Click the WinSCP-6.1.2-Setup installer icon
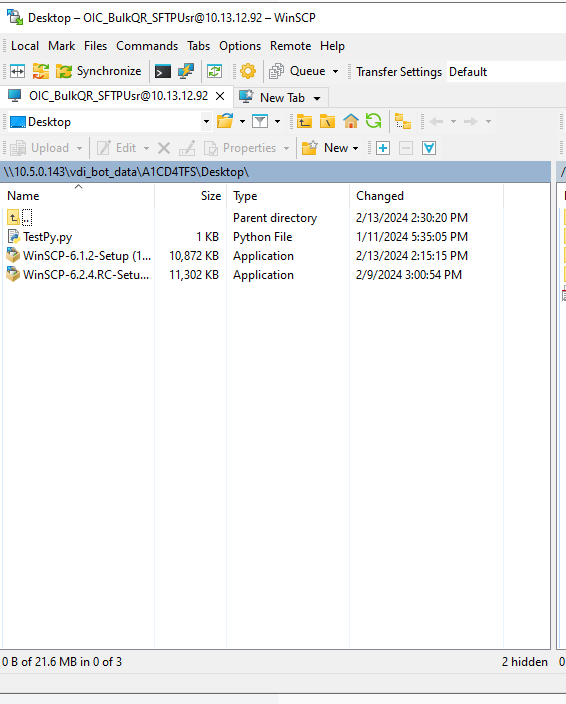The image size is (566, 704). click(13, 255)
